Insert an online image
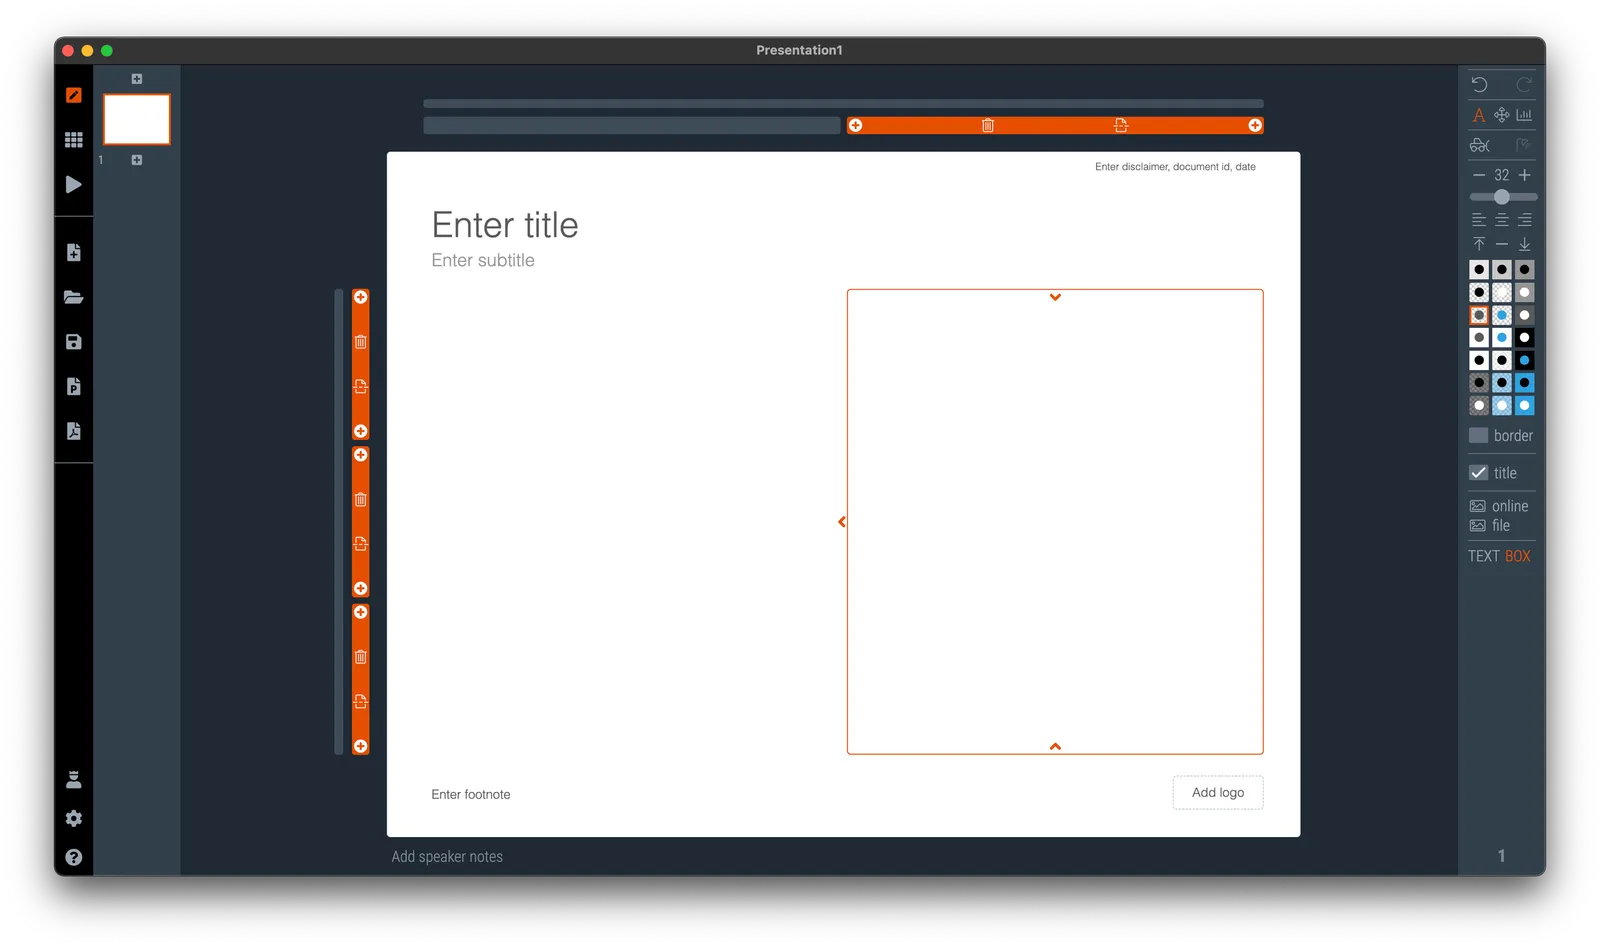The height and width of the screenshot is (948, 1600). 1499,506
